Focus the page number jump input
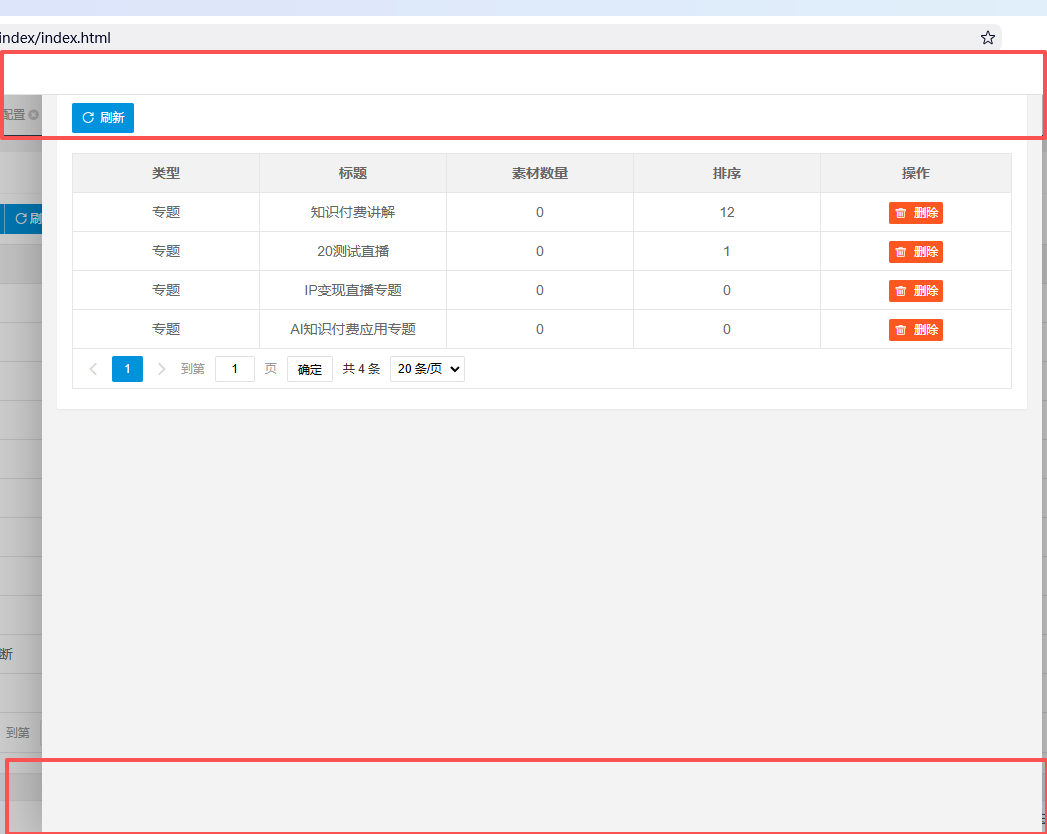 pyautogui.click(x=235, y=369)
